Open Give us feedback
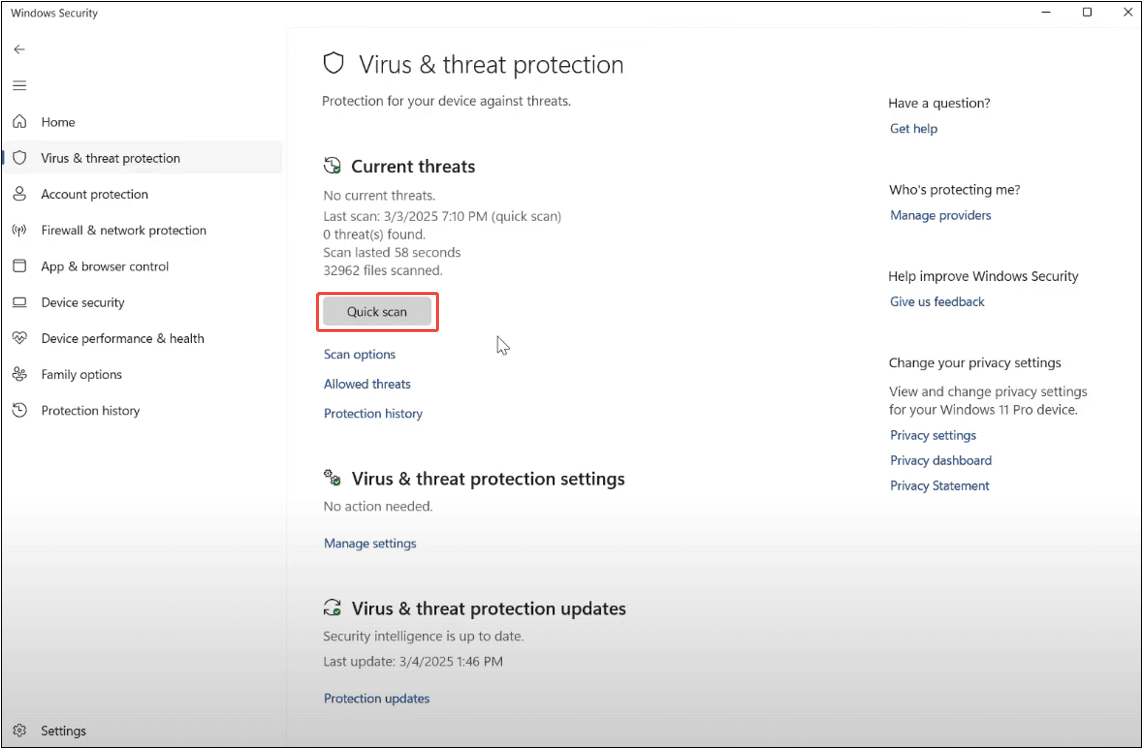 936,301
